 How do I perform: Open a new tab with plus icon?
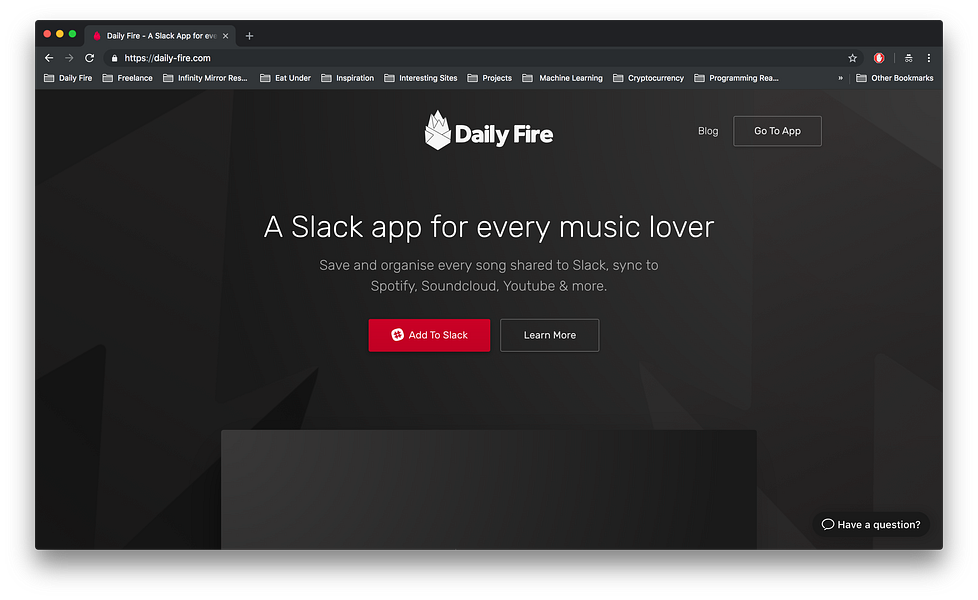249,36
